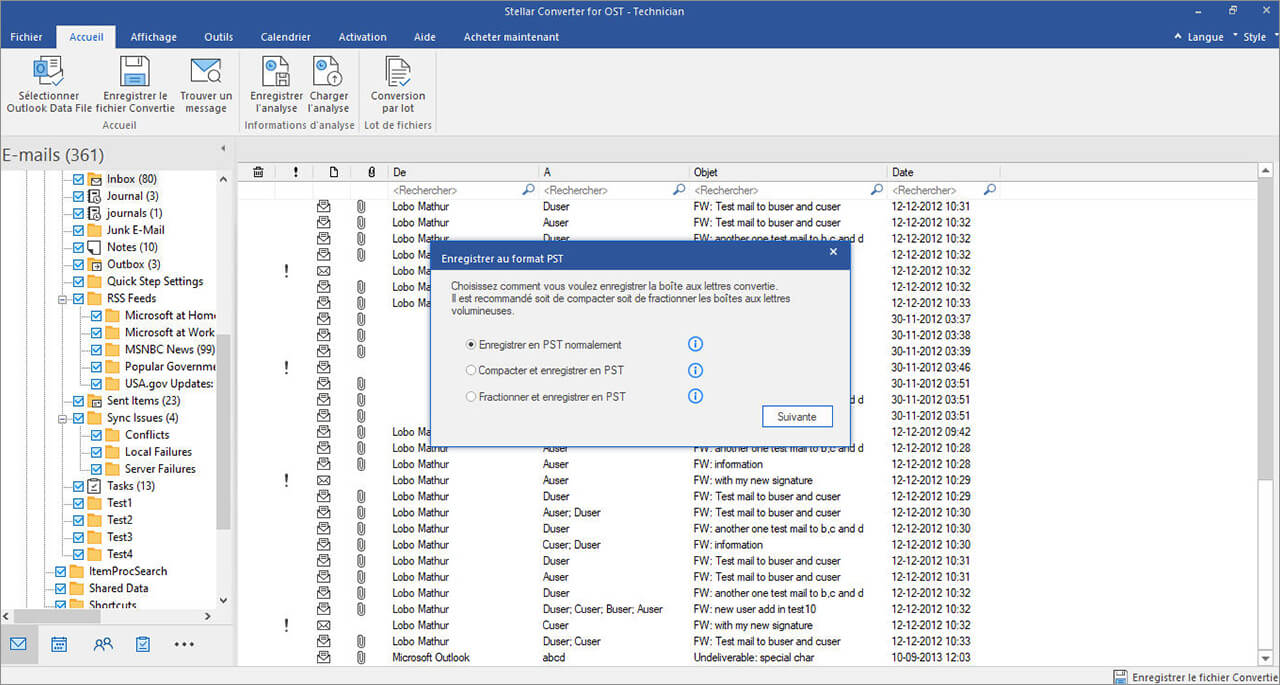Screen dimensions: 1280x685
Task: Switch to mail view in bottom bar
Action: (x=18, y=644)
